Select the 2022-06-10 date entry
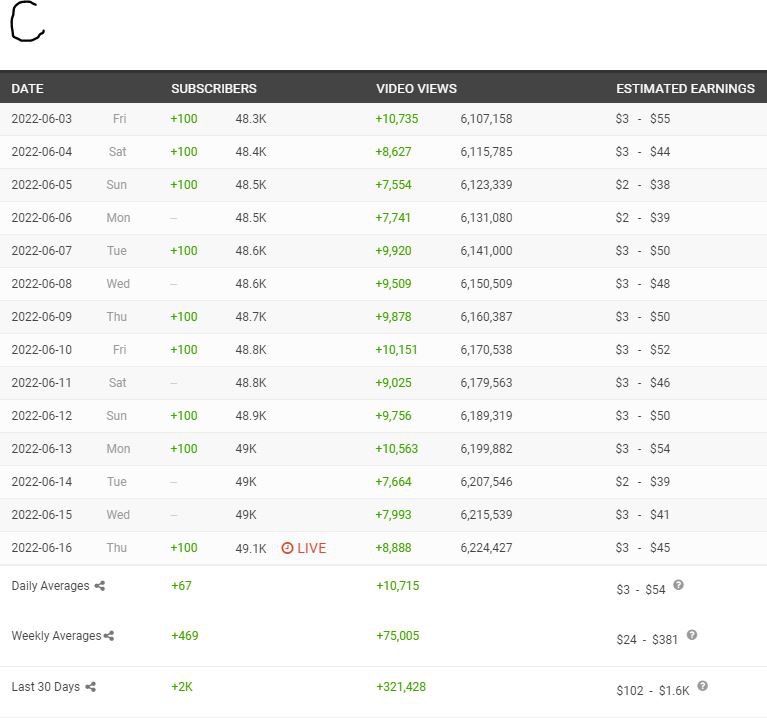The image size is (767, 718). (42, 350)
